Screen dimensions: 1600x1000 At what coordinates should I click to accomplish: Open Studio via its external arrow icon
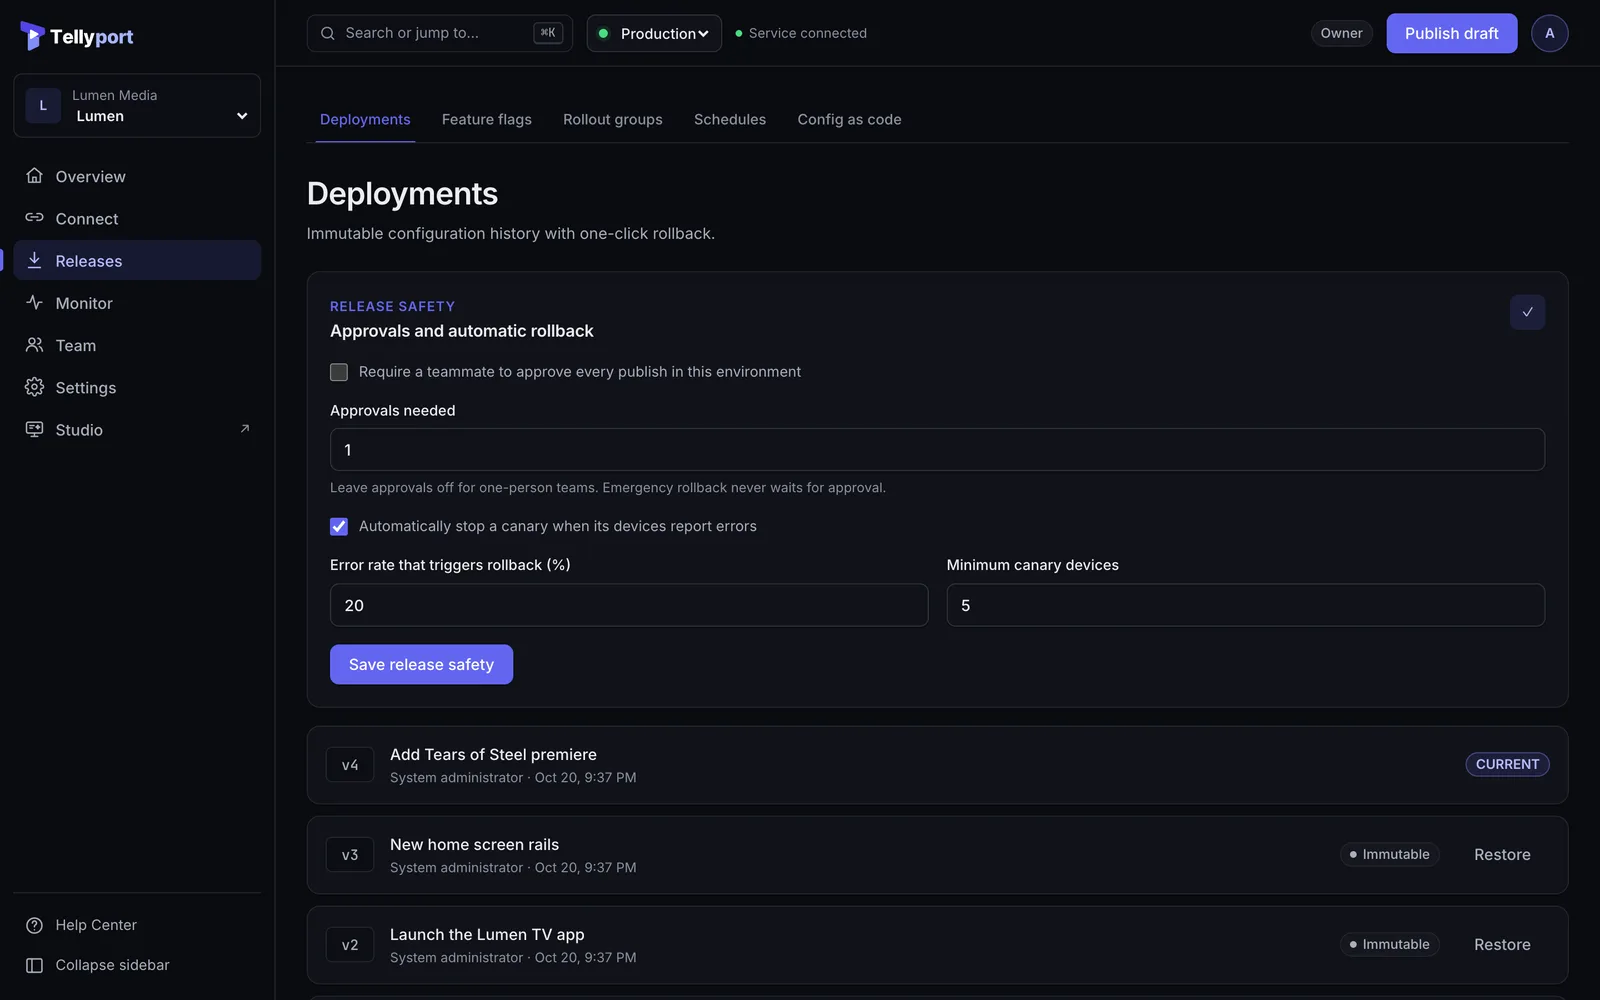[x=245, y=429]
